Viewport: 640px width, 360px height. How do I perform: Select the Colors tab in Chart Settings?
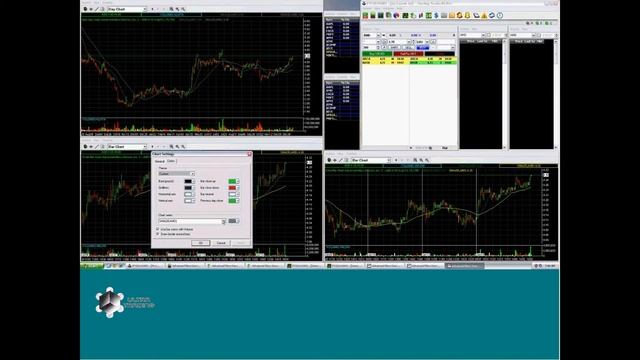tap(171, 161)
